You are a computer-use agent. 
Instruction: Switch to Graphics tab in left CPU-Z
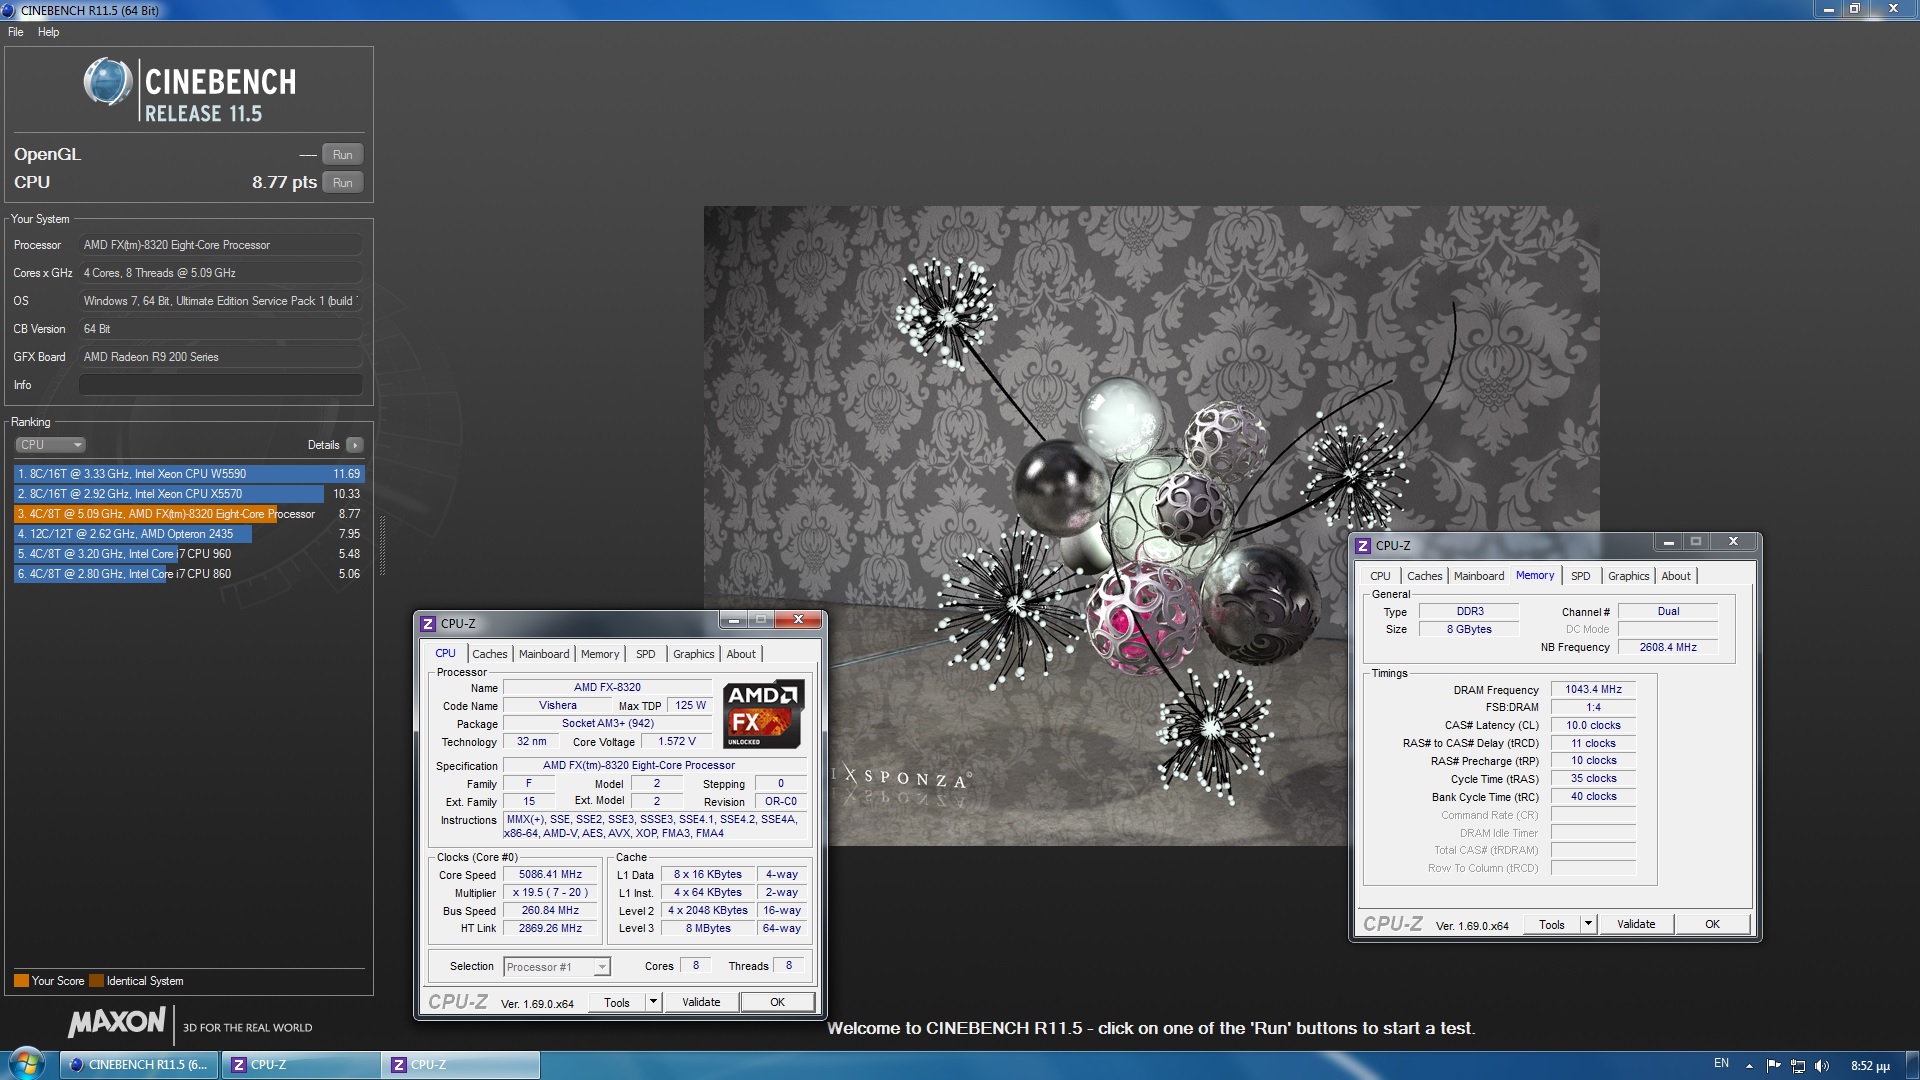coord(693,654)
